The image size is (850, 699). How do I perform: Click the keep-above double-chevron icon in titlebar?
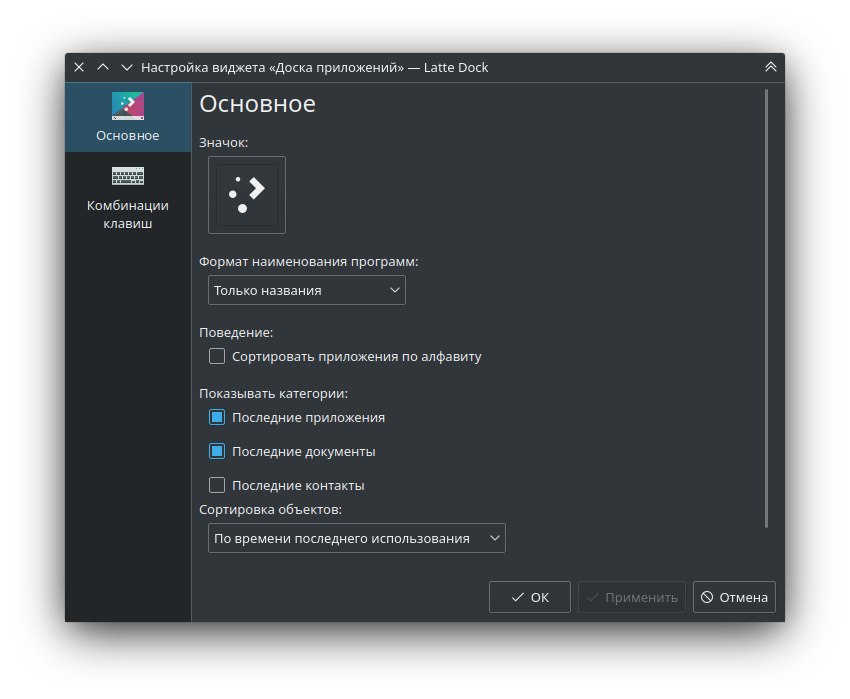click(x=770, y=67)
